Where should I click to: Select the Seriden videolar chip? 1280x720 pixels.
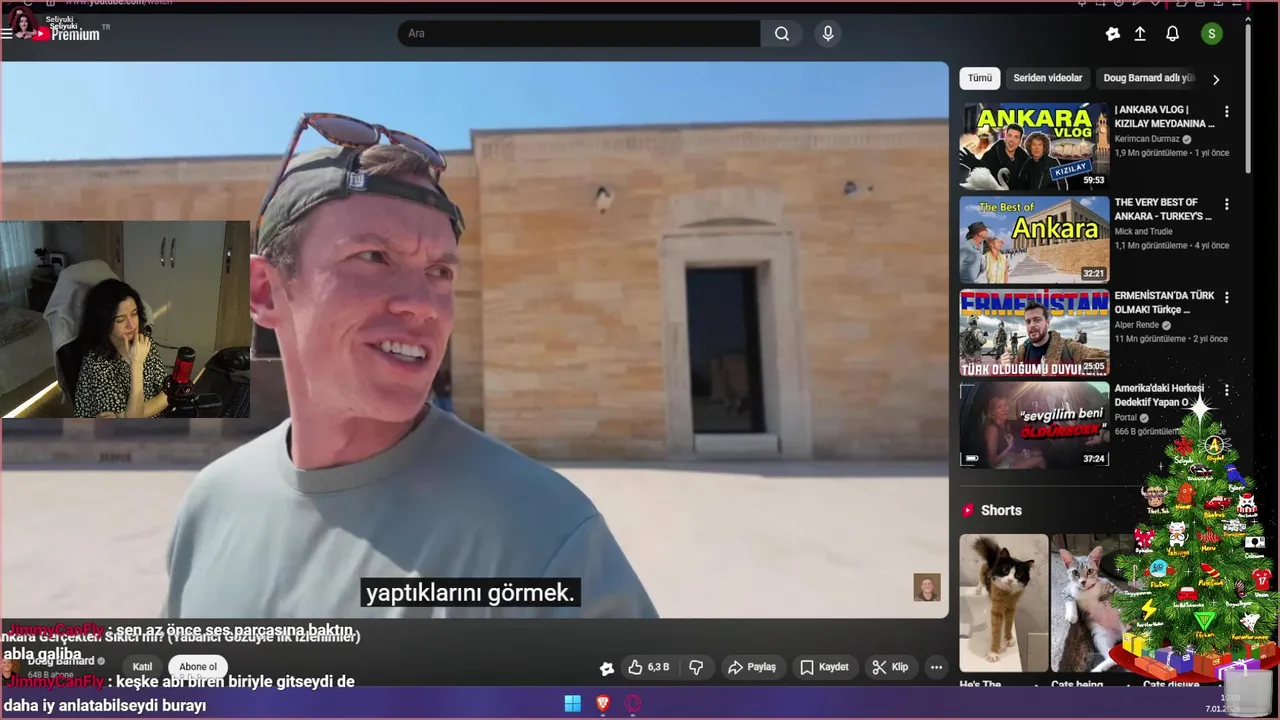[1048, 78]
